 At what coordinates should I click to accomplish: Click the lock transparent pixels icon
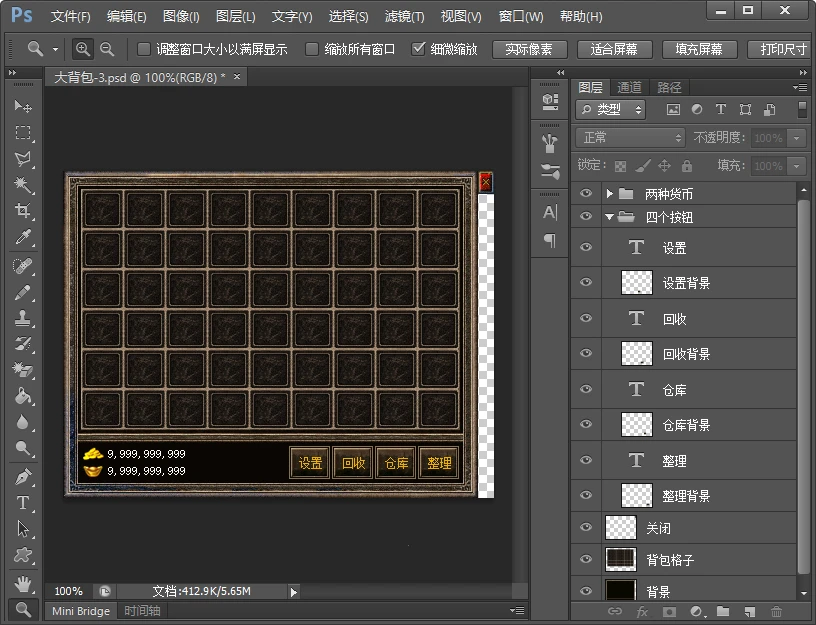pos(620,166)
